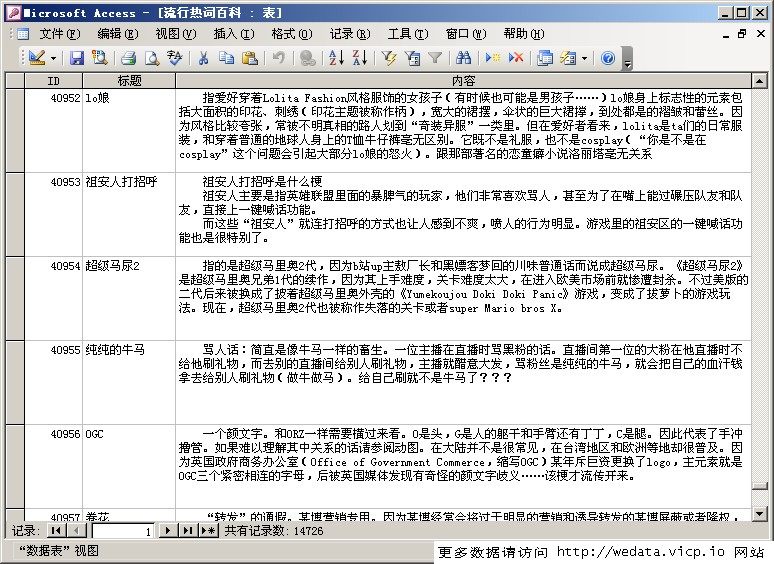Click the ID cell 40952
The height and width of the screenshot is (564, 774).
coord(53,130)
